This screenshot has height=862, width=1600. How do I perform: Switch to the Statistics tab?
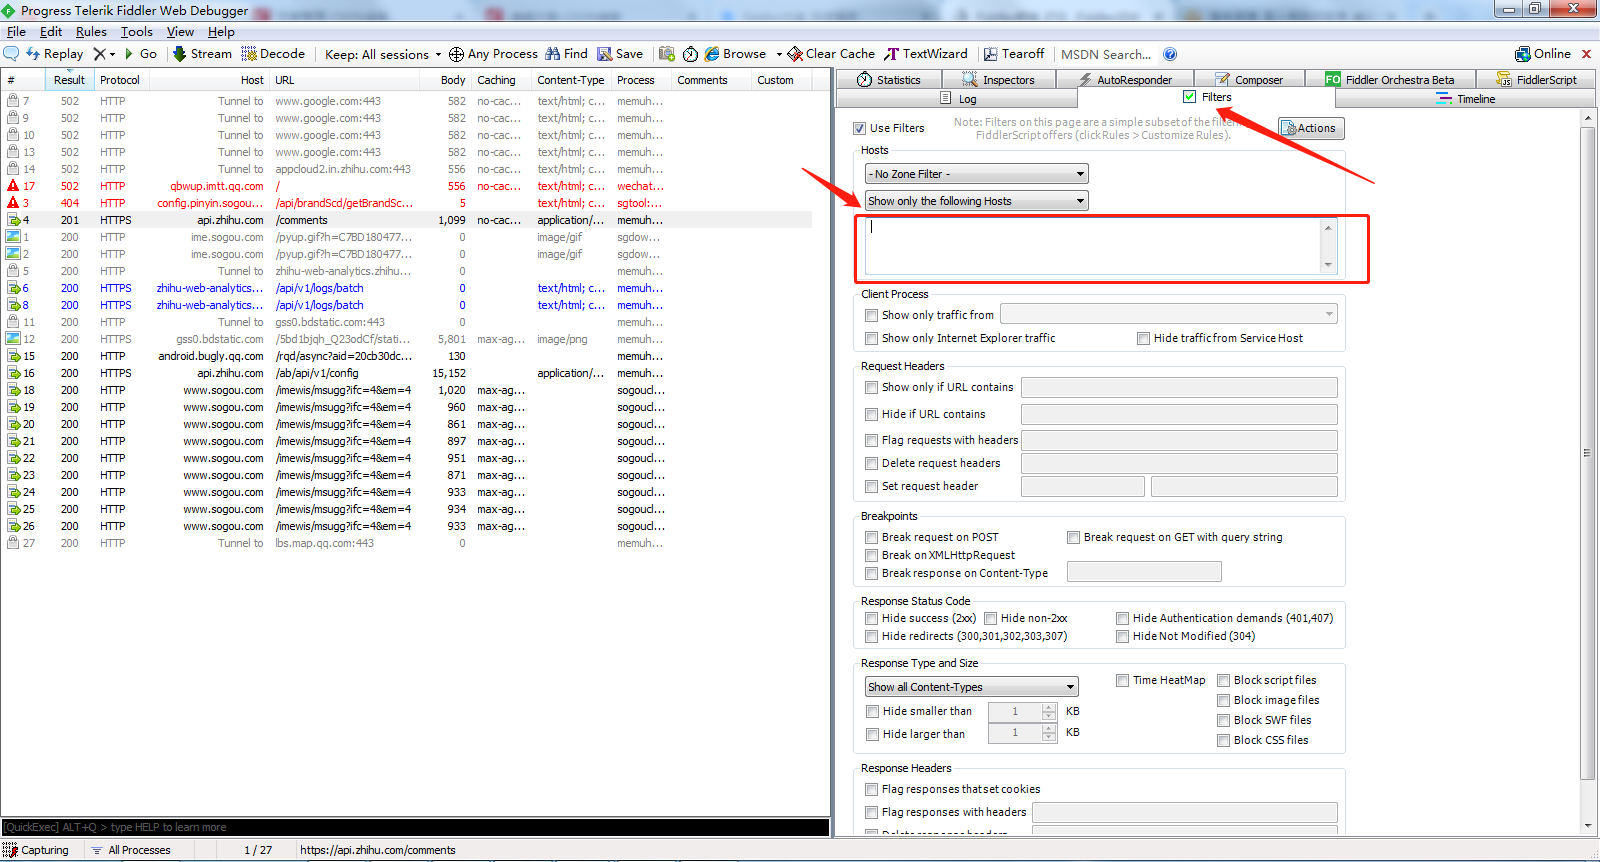(889, 80)
